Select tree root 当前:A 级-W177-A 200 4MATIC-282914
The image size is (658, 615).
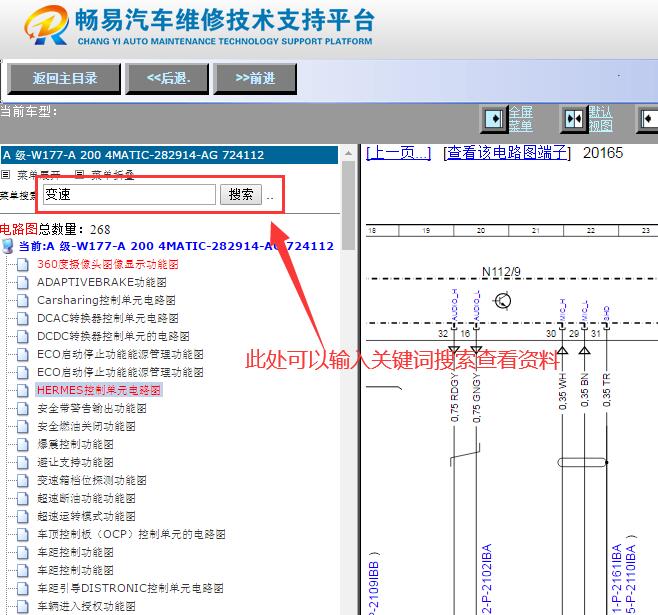[176, 246]
